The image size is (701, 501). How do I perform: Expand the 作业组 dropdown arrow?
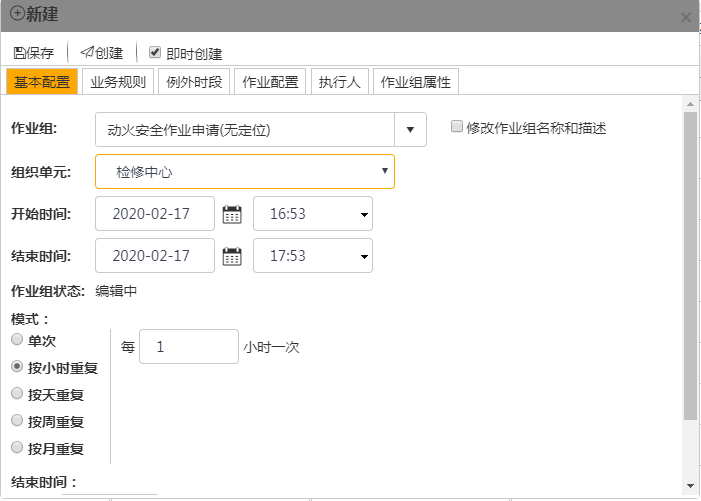coord(410,130)
